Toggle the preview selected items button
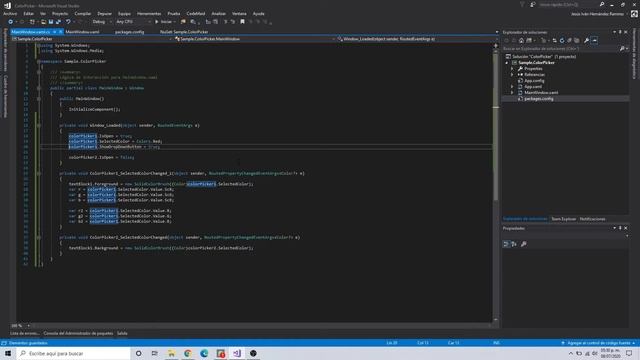The image size is (640, 360). tap(595, 40)
